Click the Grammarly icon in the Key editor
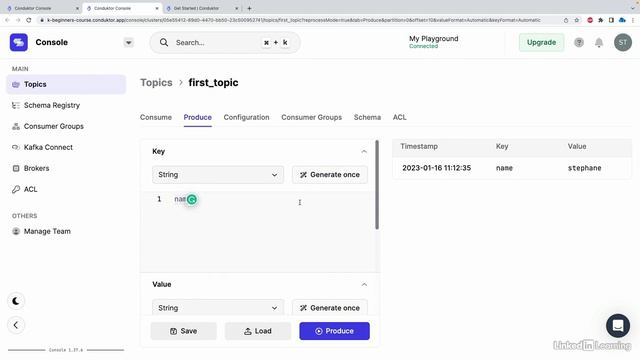The height and width of the screenshot is (360, 640). [x=192, y=200]
